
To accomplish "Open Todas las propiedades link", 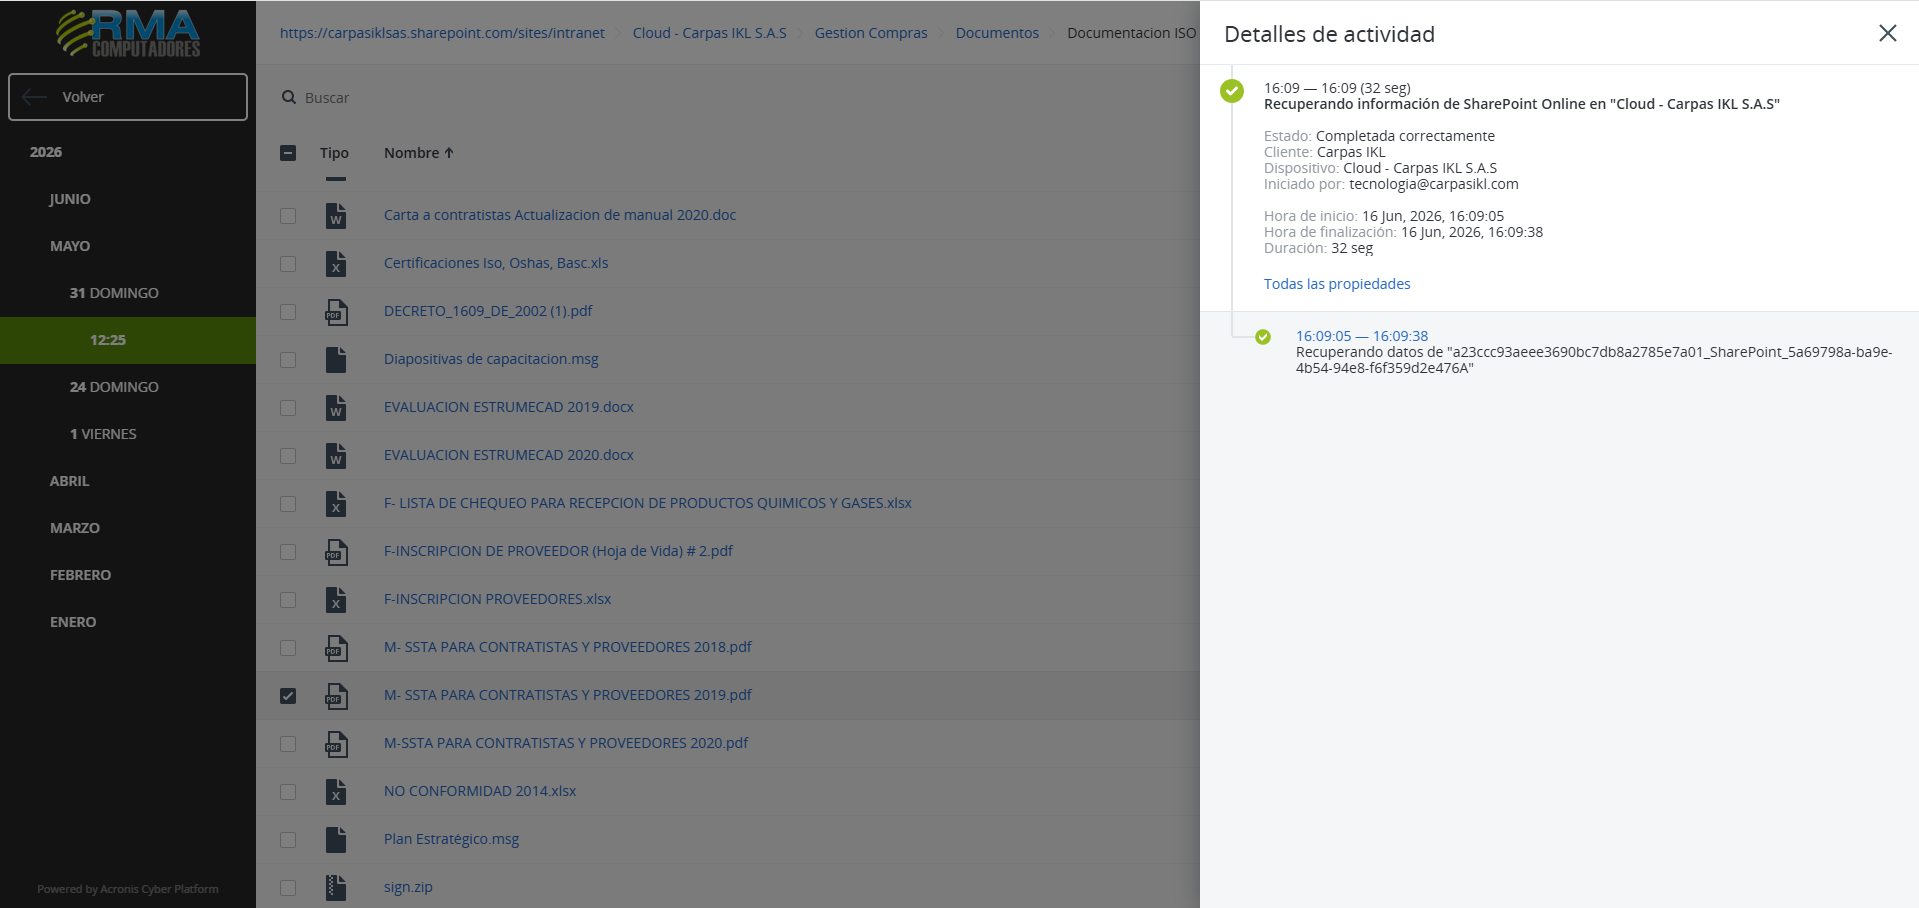I will pos(1337,284).
